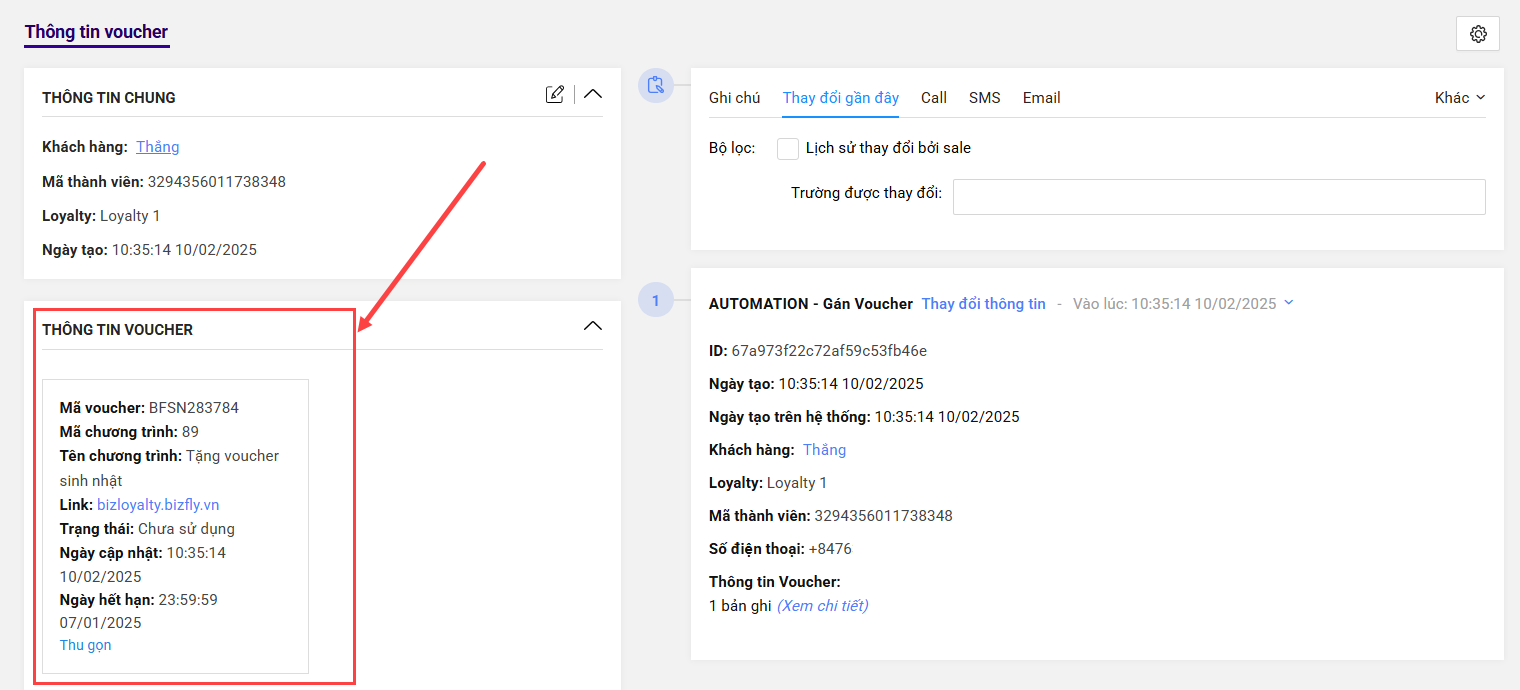Open the Call tab

pos(934,98)
